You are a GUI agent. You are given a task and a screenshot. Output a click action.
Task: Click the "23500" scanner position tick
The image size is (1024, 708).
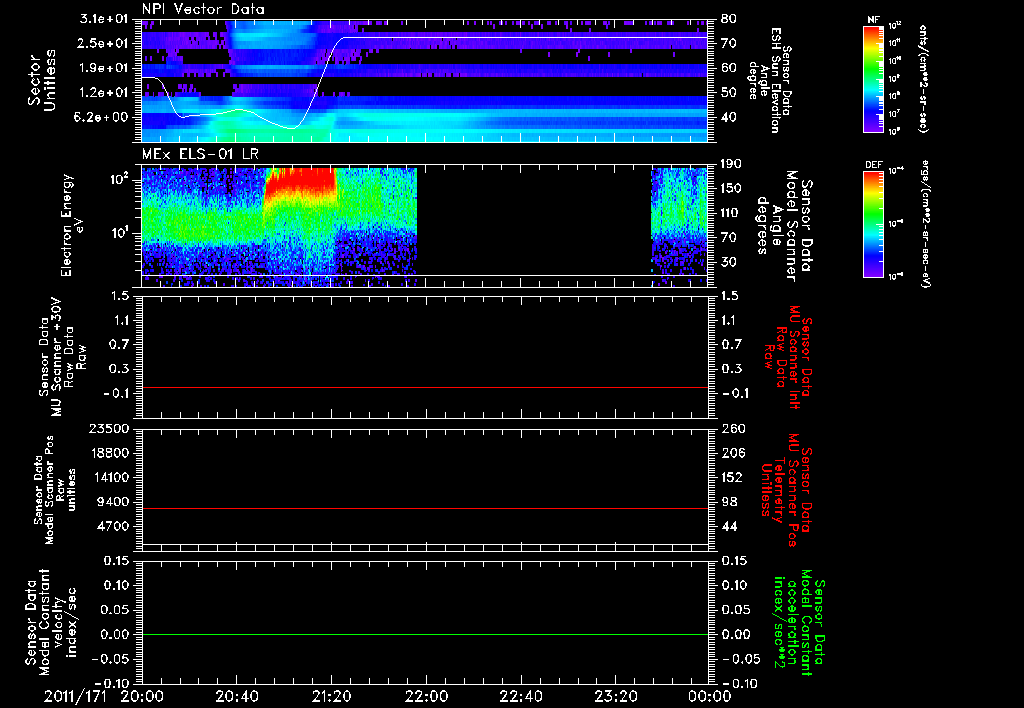tap(110, 428)
